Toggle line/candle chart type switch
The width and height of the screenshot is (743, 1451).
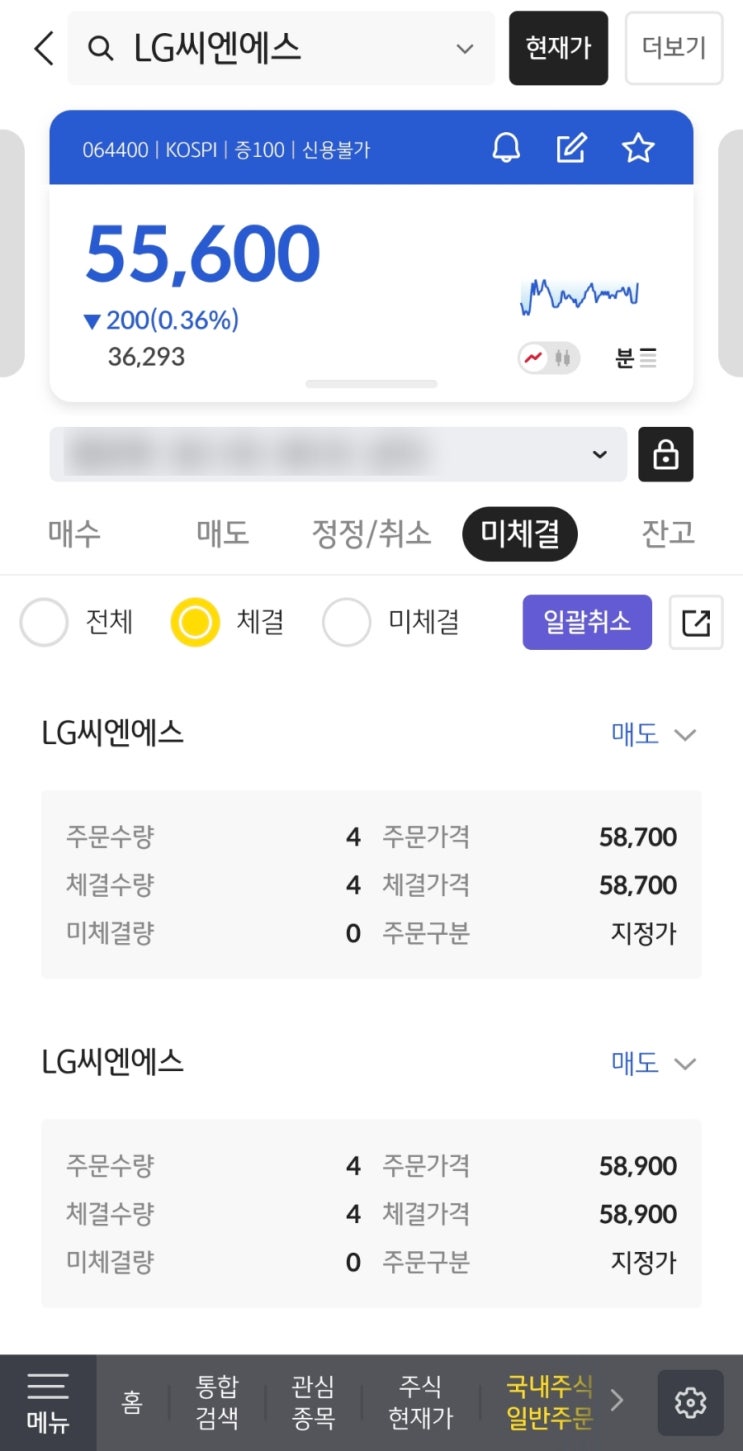click(549, 358)
